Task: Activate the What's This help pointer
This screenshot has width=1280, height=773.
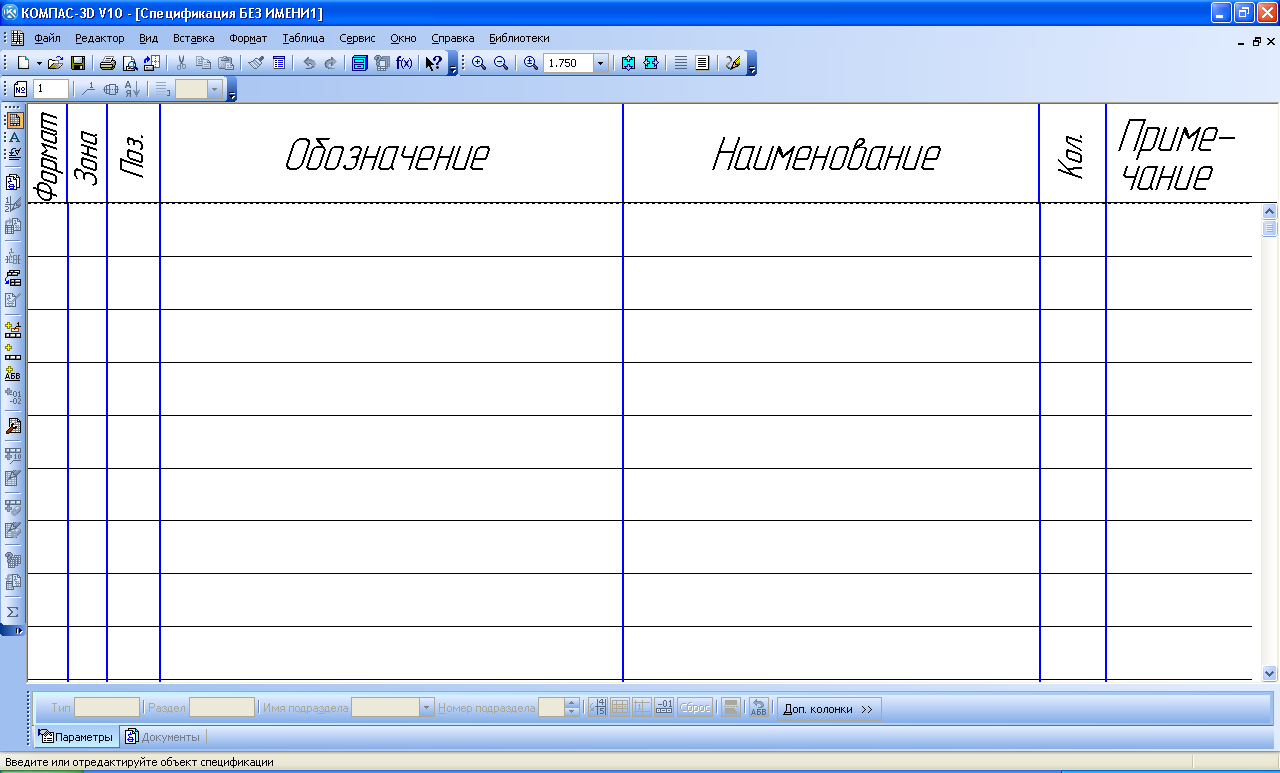Action: coord(433,63)
